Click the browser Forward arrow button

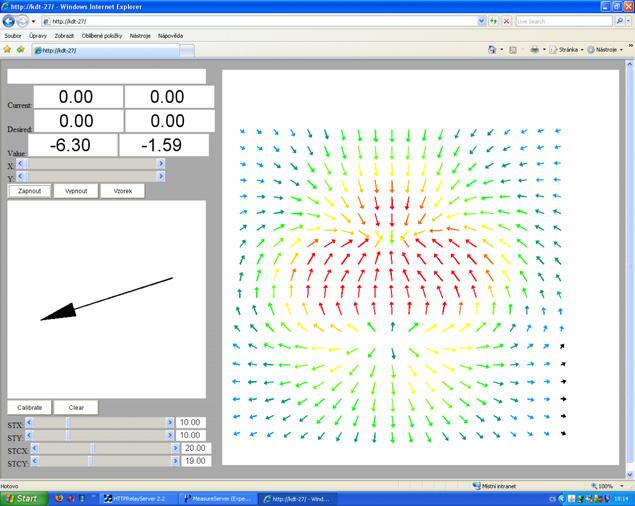pyautogui.click(x=23, y=21)
